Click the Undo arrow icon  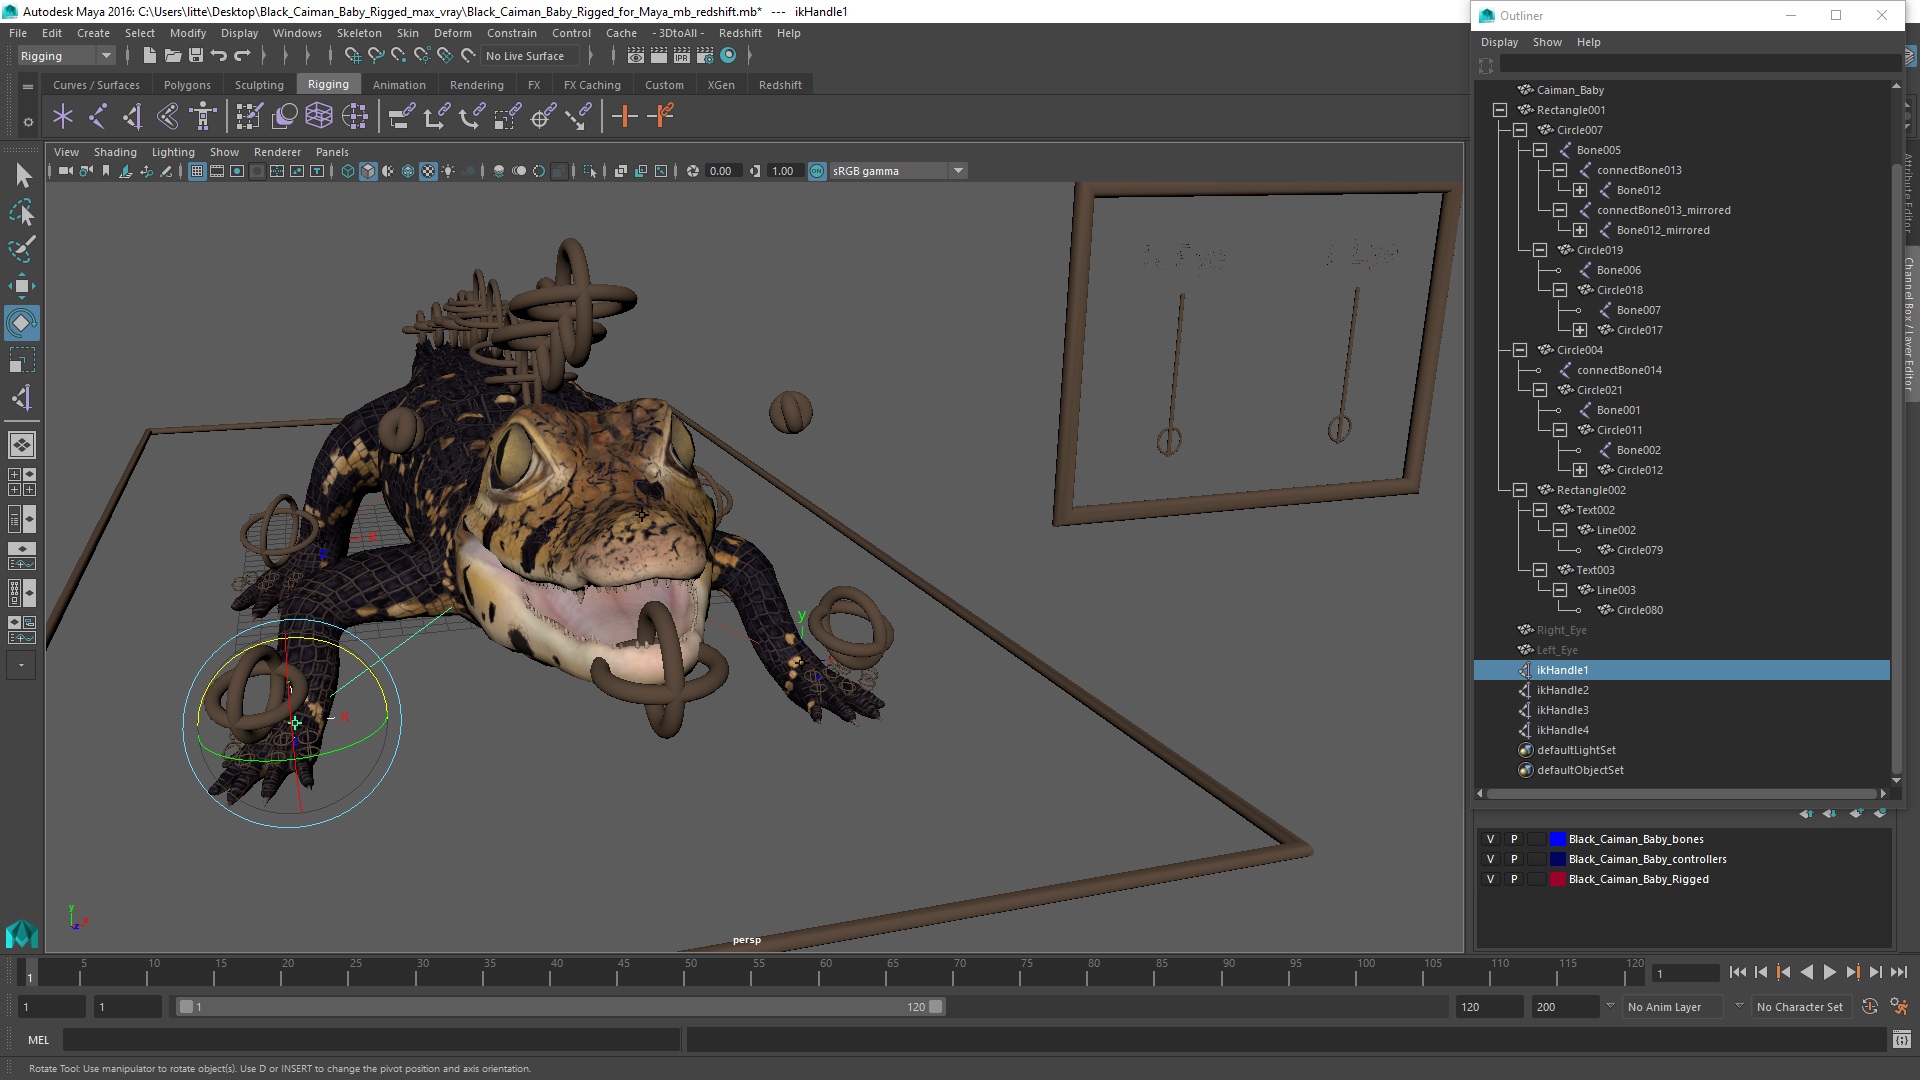[219, 56]
